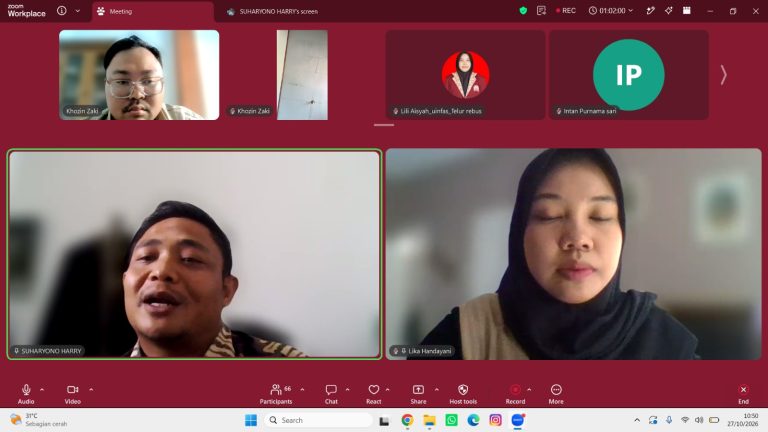Open the Wi-Fi network tray icon
The height and width of the screenshot is (432, 768).
(x=685, y=420)
